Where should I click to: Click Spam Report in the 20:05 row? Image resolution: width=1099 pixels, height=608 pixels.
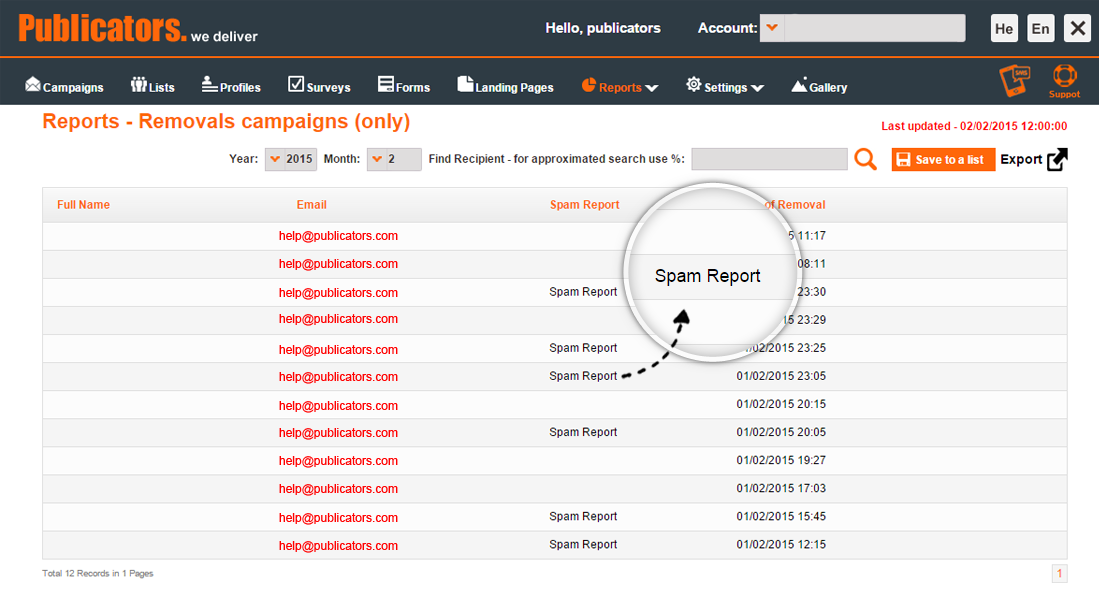coord(583,432)
